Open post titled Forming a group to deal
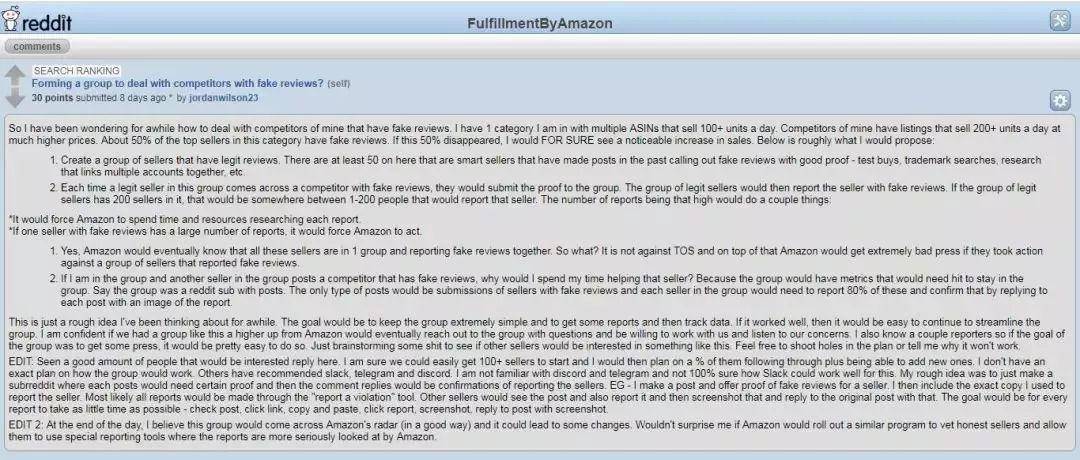 click(177, 83)
